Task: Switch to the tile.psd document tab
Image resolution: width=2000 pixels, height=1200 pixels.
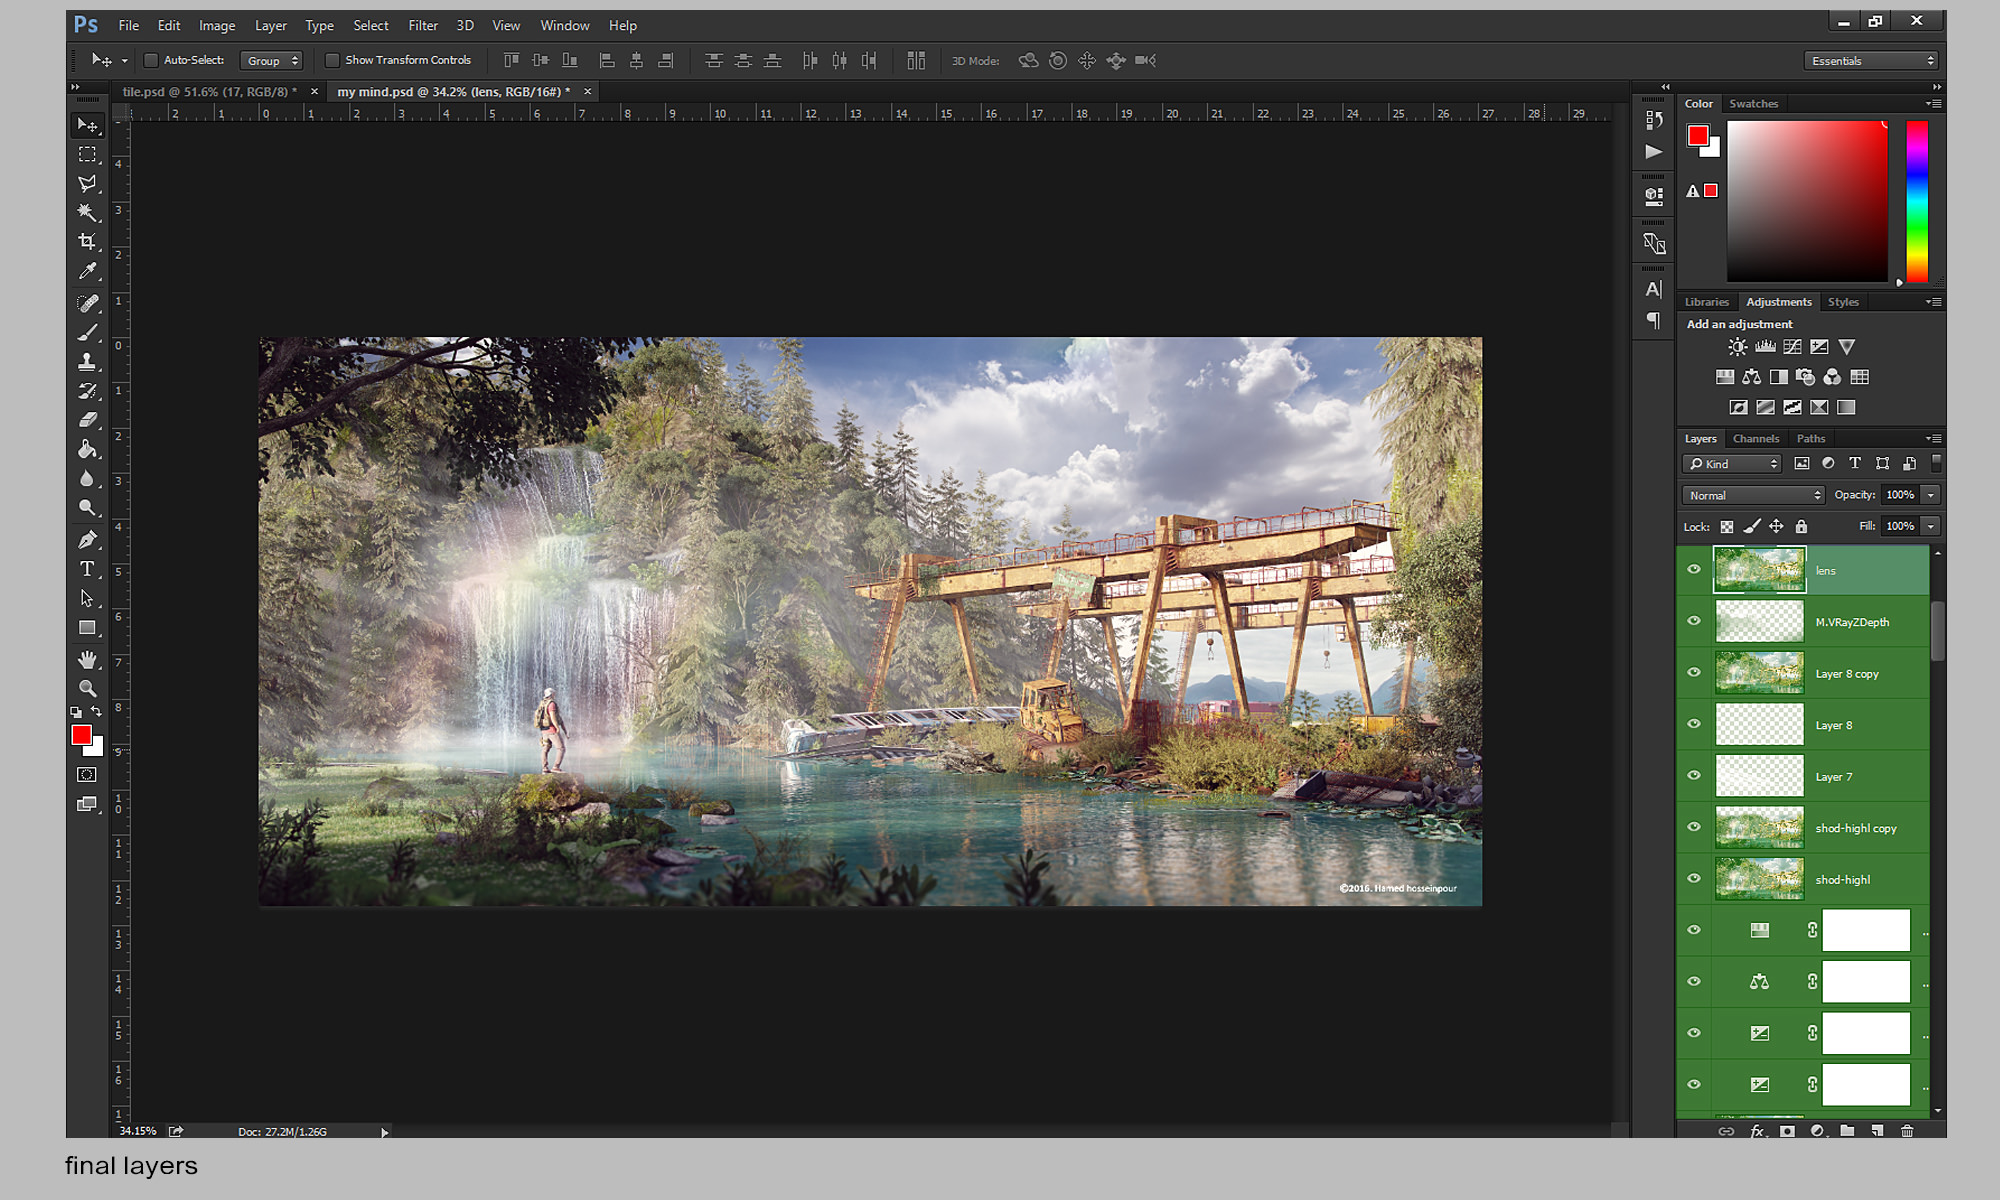Action: [209, 92]
